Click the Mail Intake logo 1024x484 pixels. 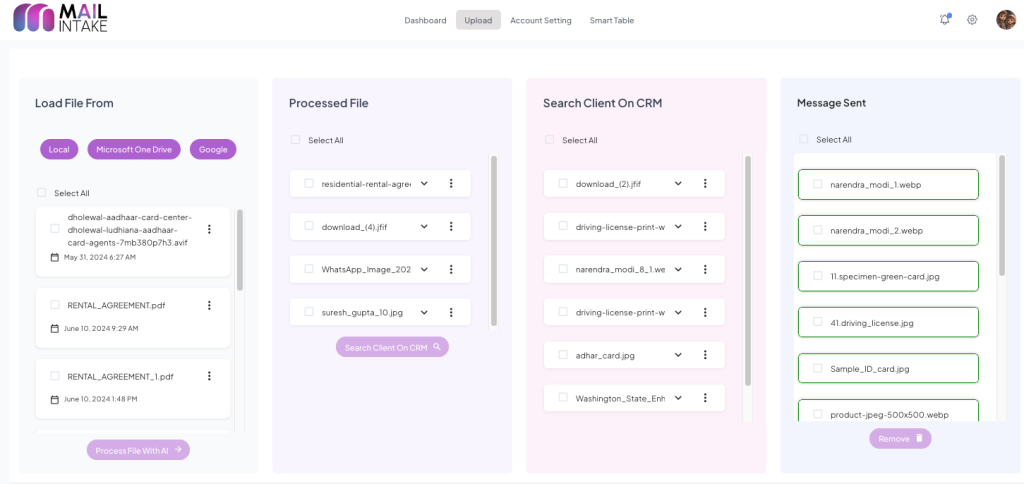tap(60, 20)
